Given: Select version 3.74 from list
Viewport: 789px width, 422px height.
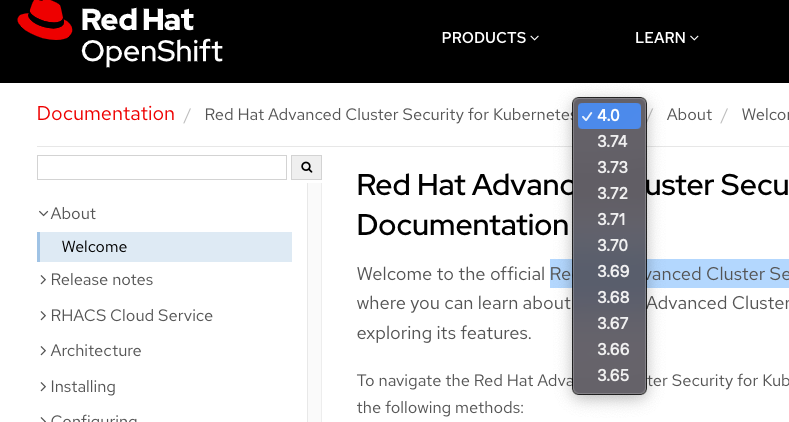Looking at the screenshot, I should 612,141.
